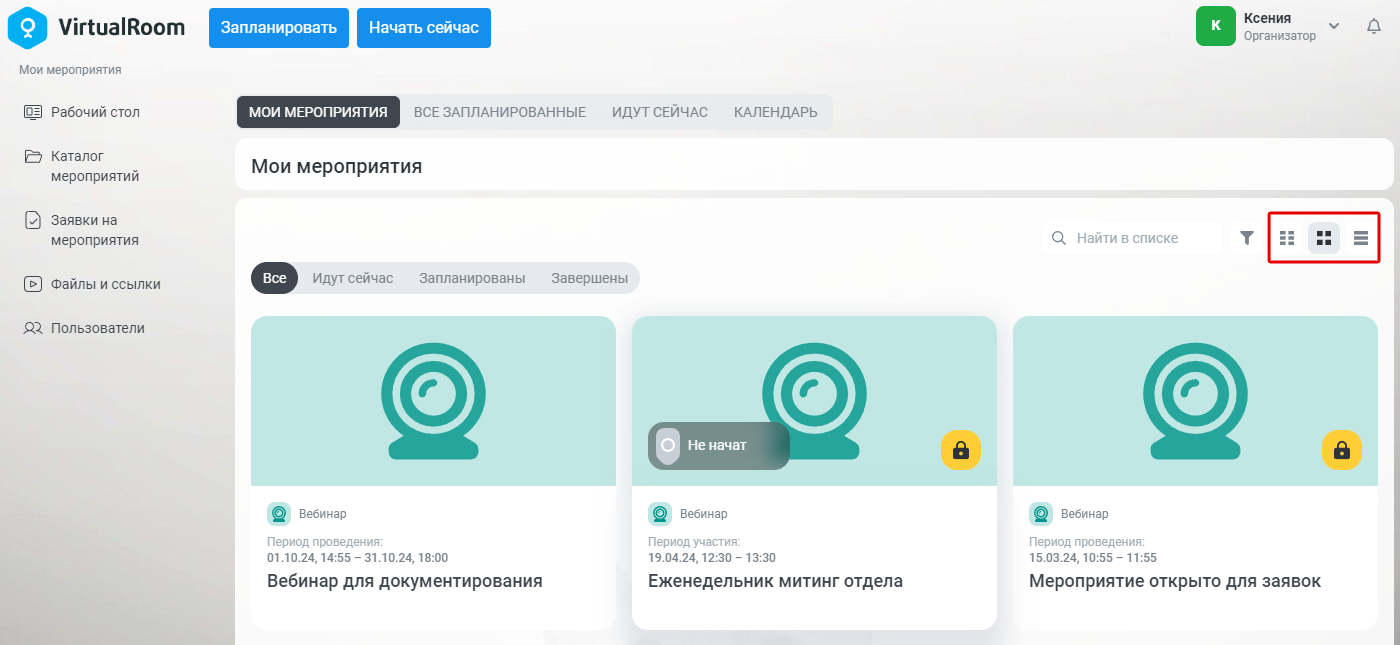Image resolution: width=1400 pixels, height=645 pixels.
Task: Click the Начать сейчас button
Action: [x=424, y=28]
